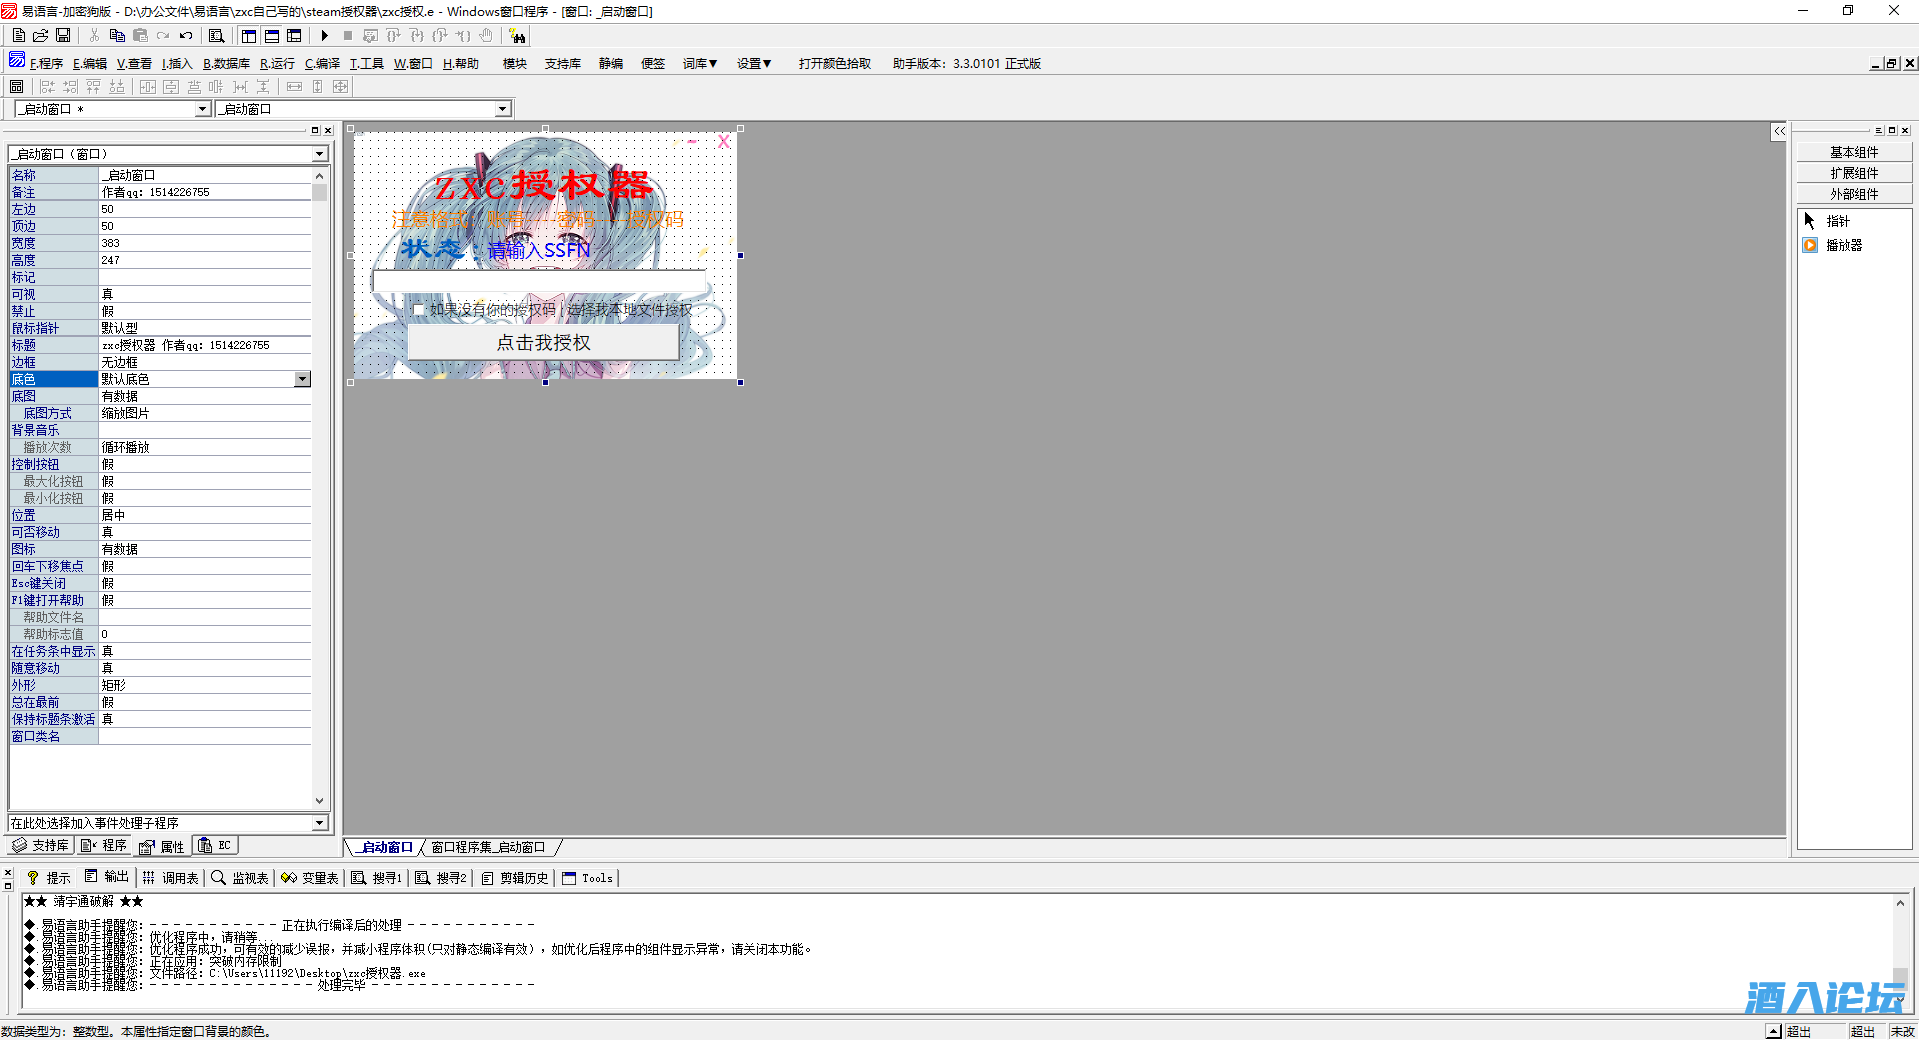Switch to the EC tab at panel bottom

(215, 845)
